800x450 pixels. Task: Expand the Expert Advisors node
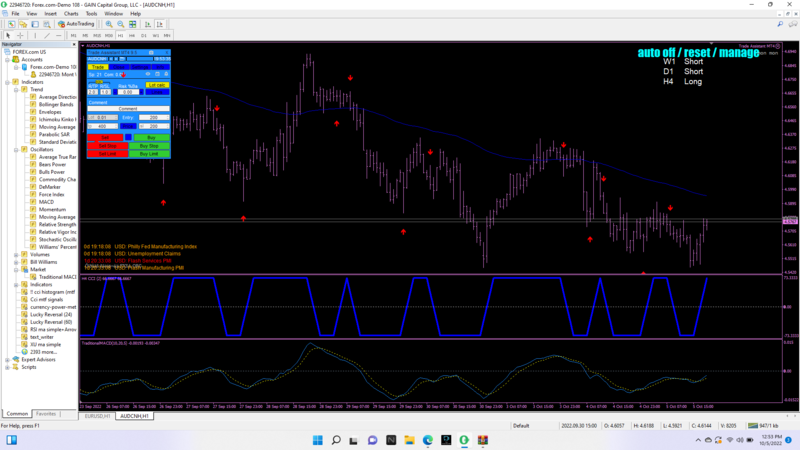tap(7, 360)
